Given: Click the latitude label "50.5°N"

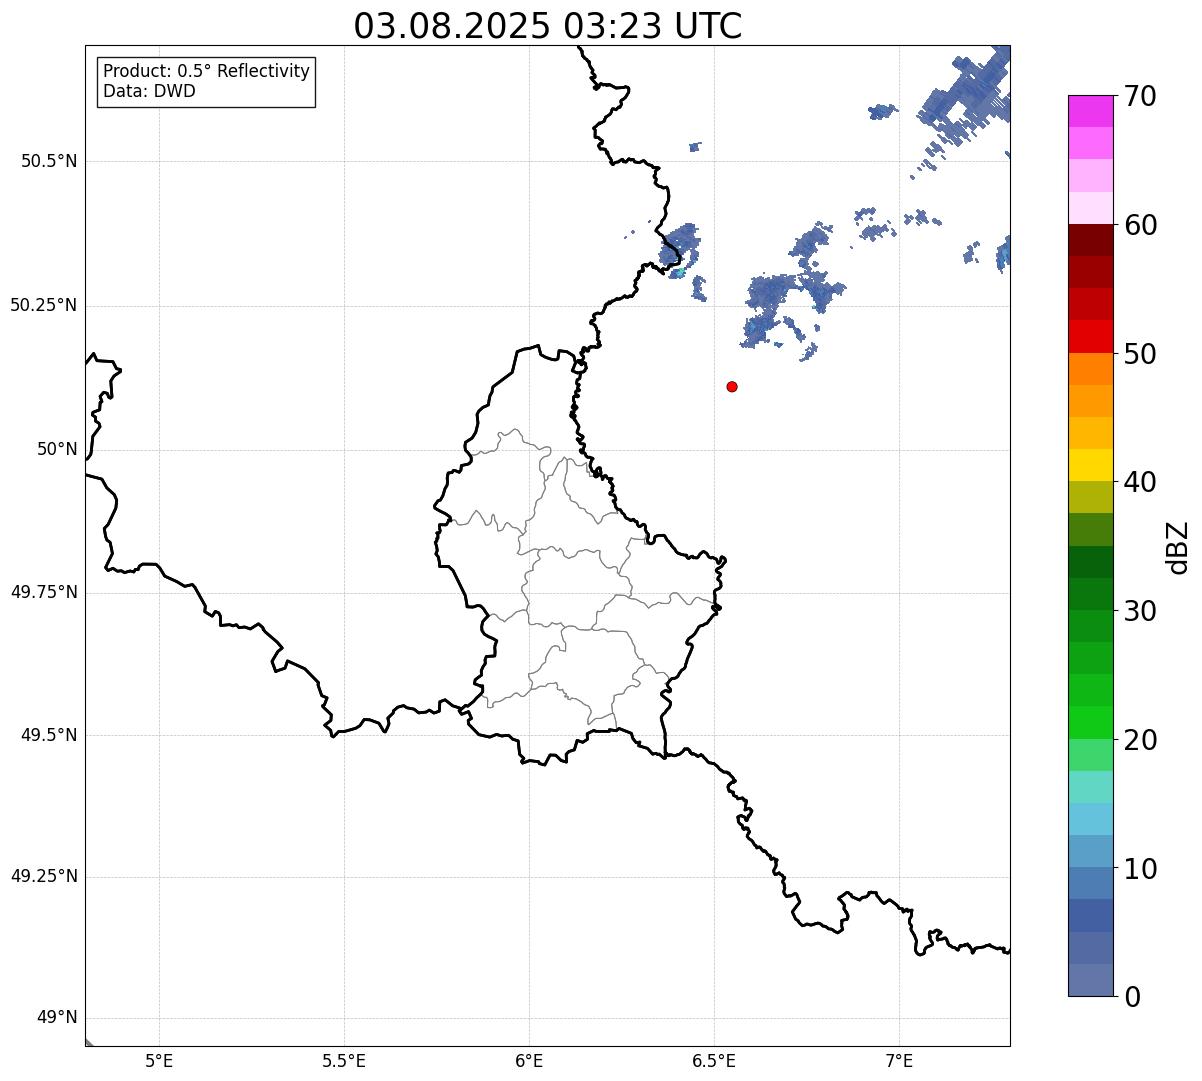Looking at the screenshot, I should coord(49,161).
